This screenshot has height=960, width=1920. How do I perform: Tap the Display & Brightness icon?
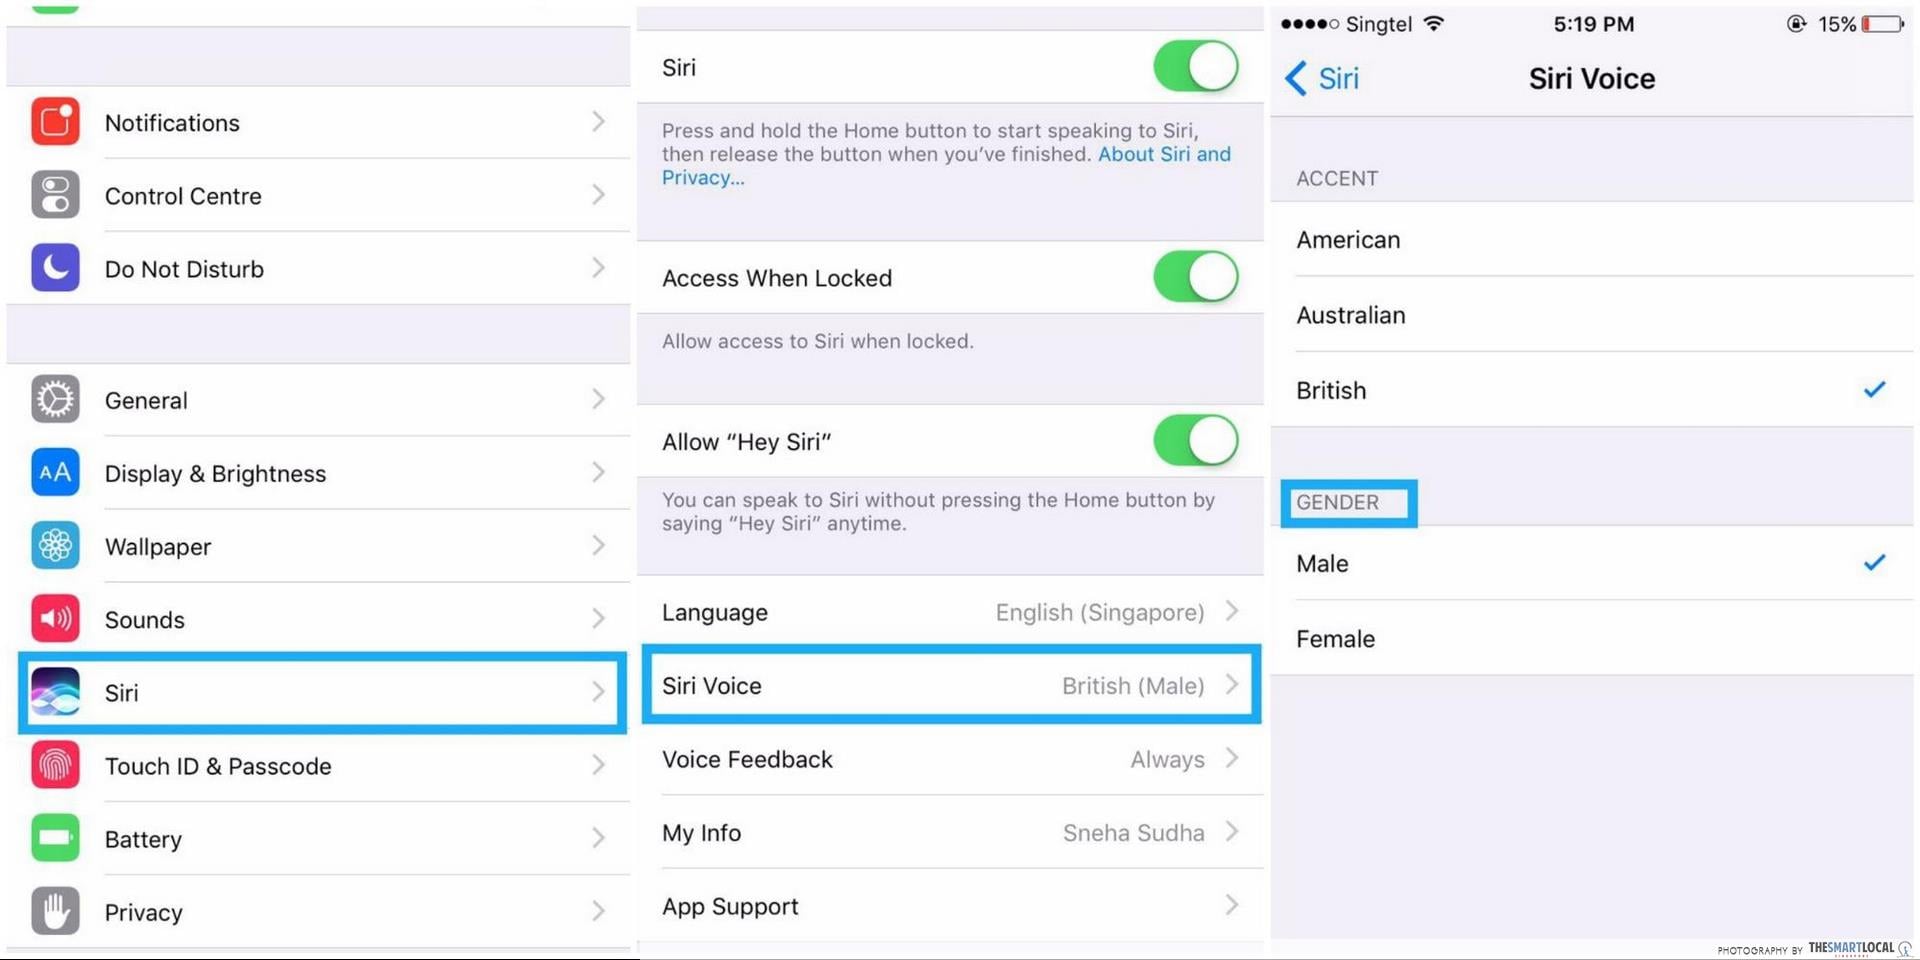coord(55,473)
